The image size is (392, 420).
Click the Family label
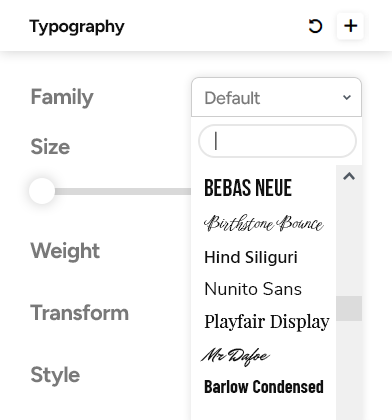point(62,97)
